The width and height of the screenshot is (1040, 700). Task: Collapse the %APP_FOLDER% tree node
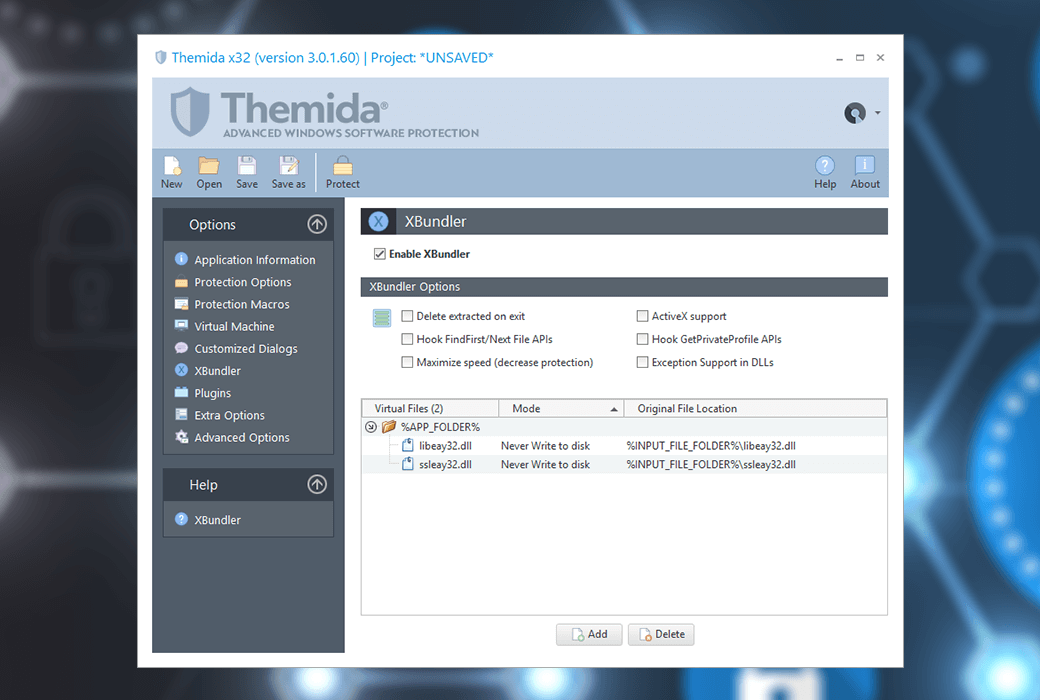pyautogui.click(x=370, y=426)
